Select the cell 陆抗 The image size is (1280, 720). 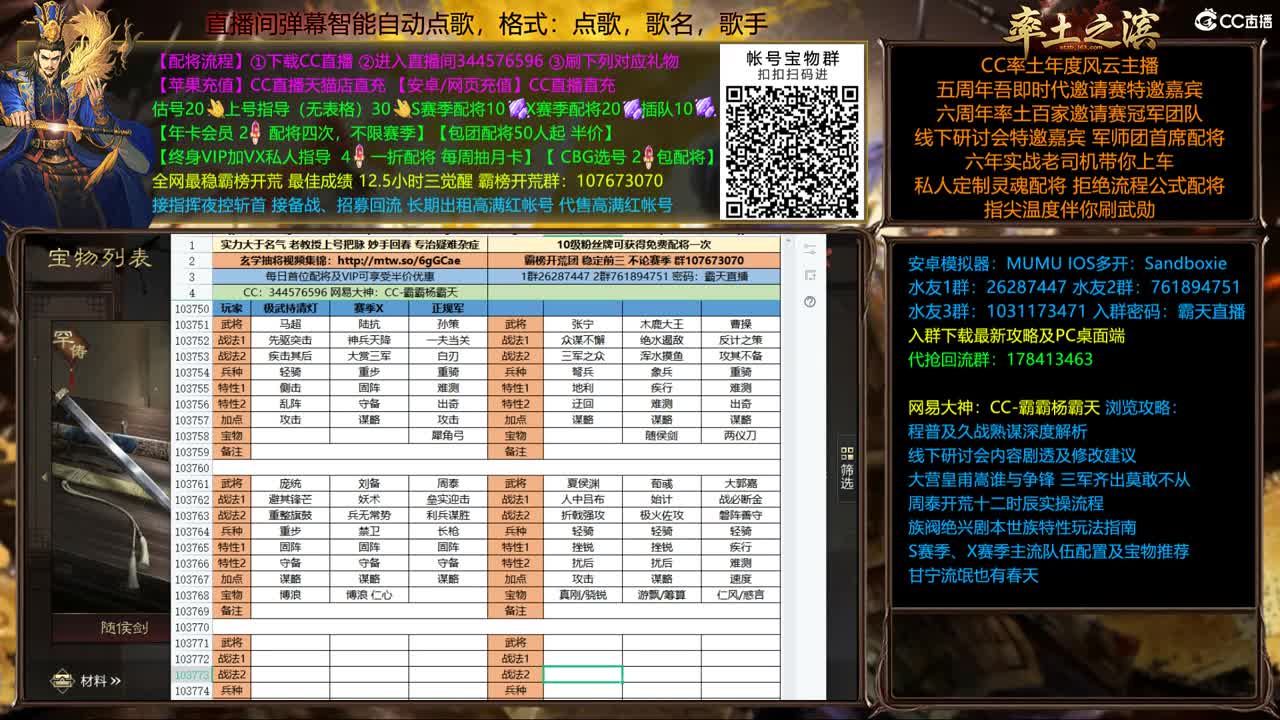pyautogui.click(x=369, y=325)
